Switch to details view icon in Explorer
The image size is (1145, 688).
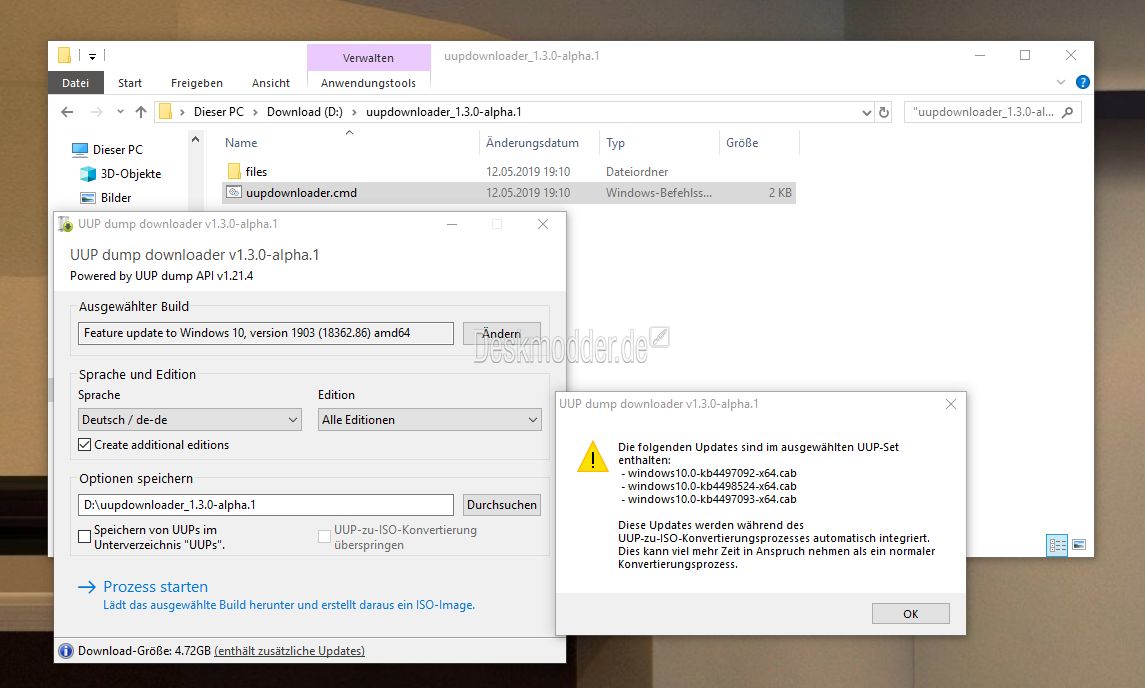tap(1057, 545)
